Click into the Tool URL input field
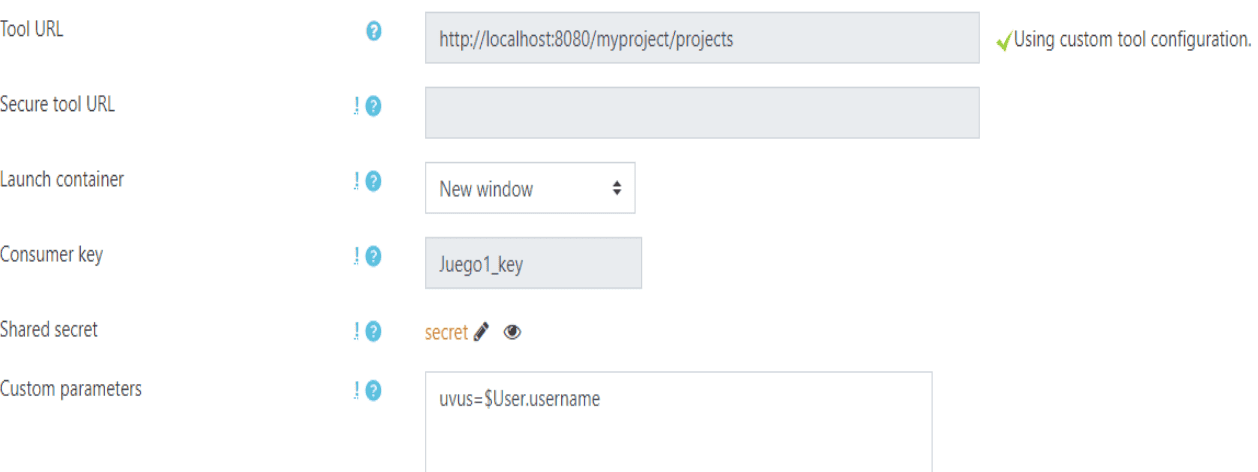This screenshot has width=1258, height=472. click(701, 40)
